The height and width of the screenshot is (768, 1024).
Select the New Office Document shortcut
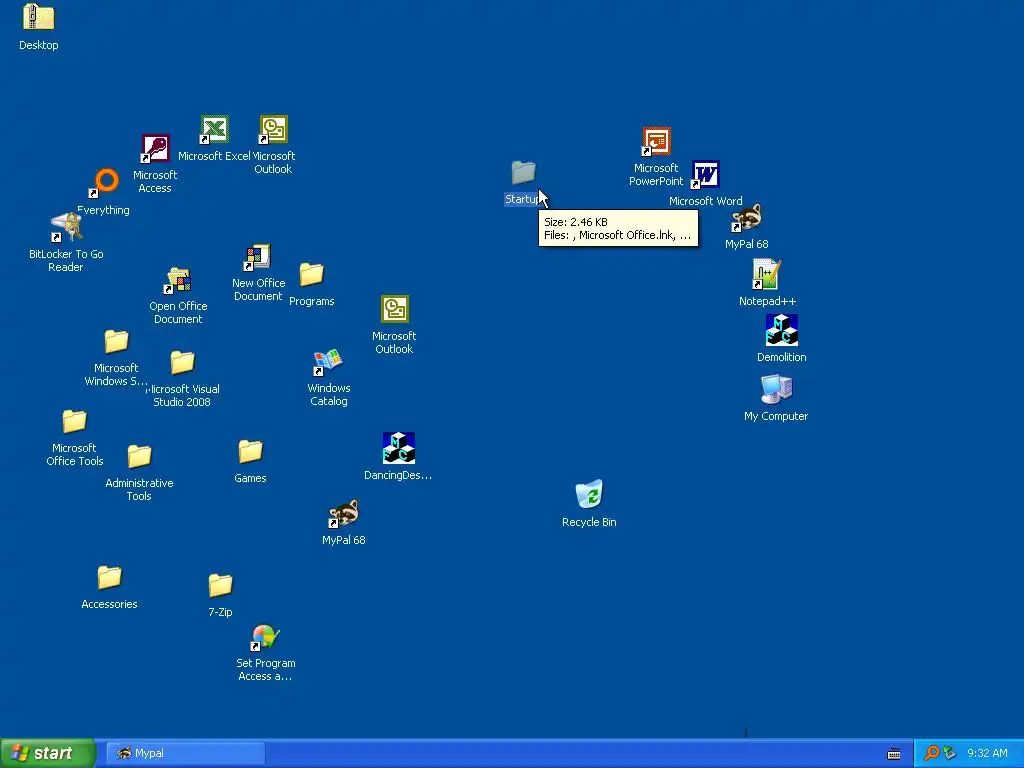click(258, 257)
